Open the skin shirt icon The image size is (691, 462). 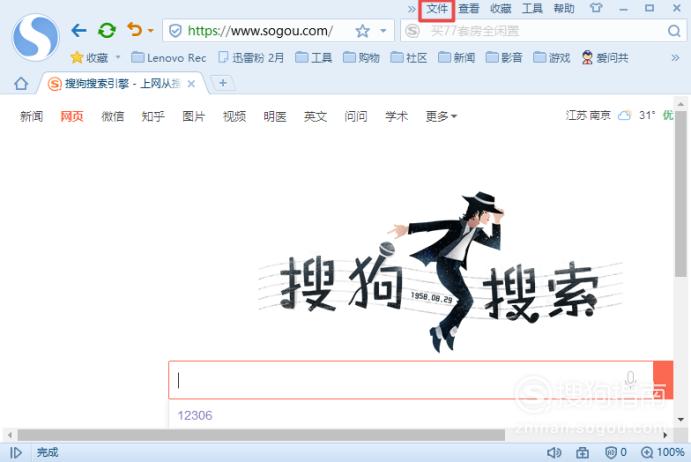pyautogui.click(x=596, y=8)
